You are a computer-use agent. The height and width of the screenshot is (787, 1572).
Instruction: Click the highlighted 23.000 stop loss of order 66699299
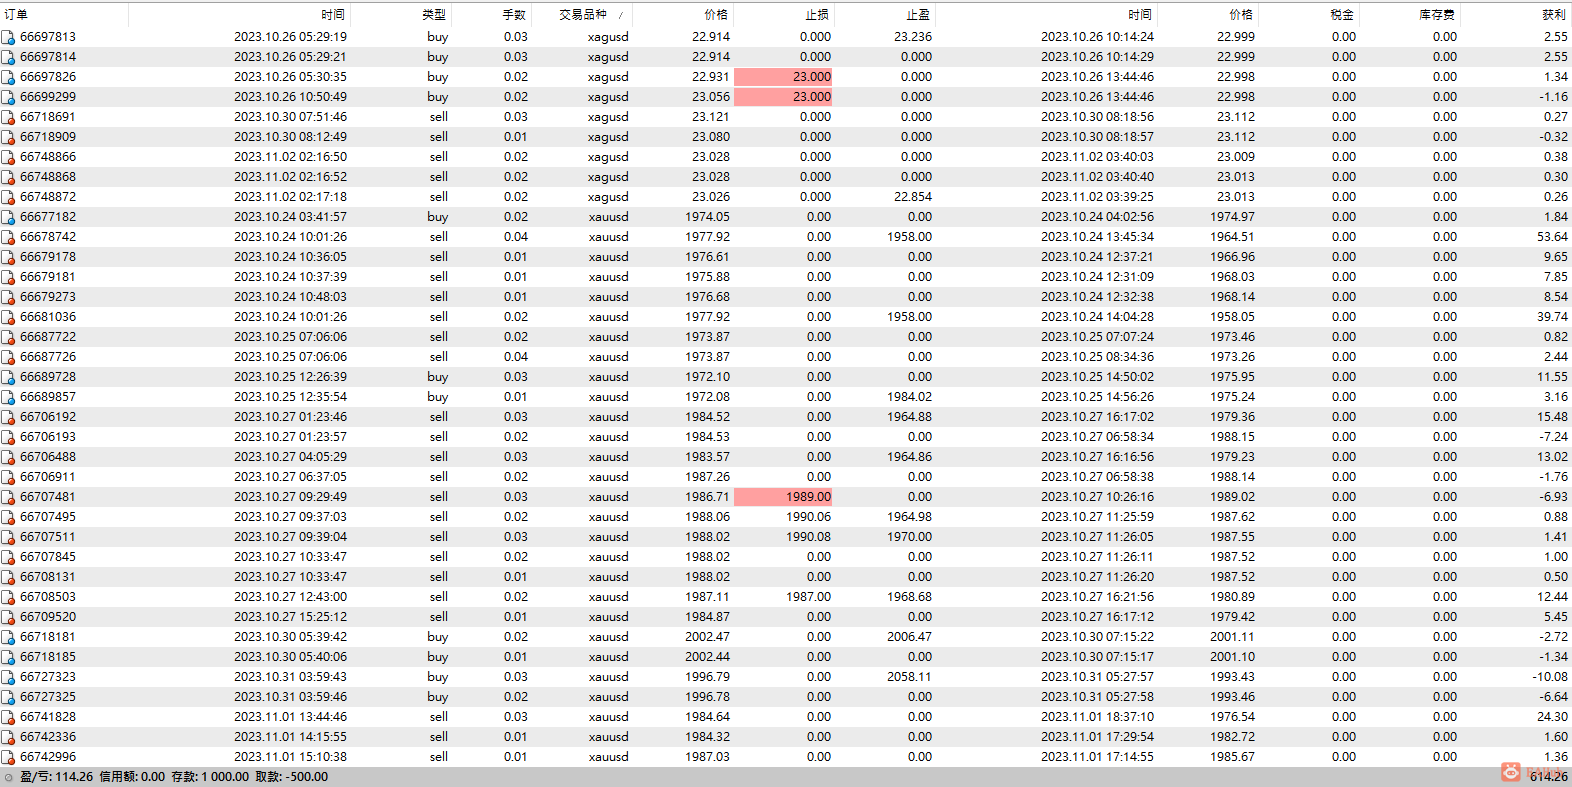pyautogui.click(x=783, y=97)
